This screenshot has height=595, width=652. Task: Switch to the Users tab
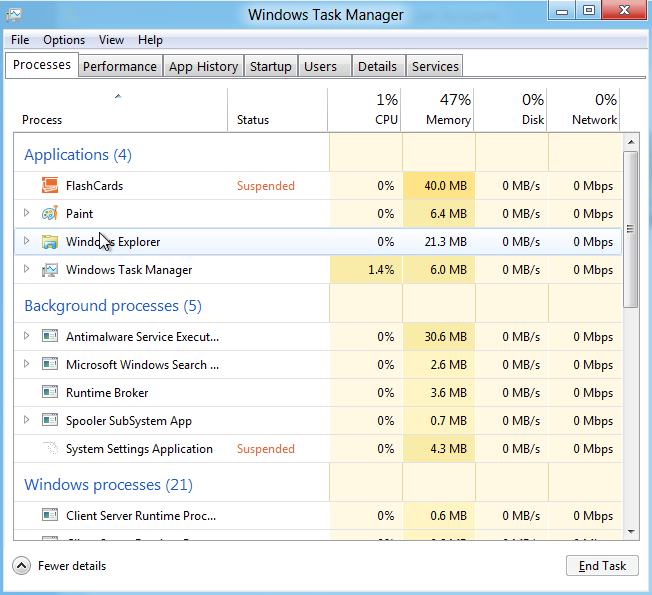325,67
